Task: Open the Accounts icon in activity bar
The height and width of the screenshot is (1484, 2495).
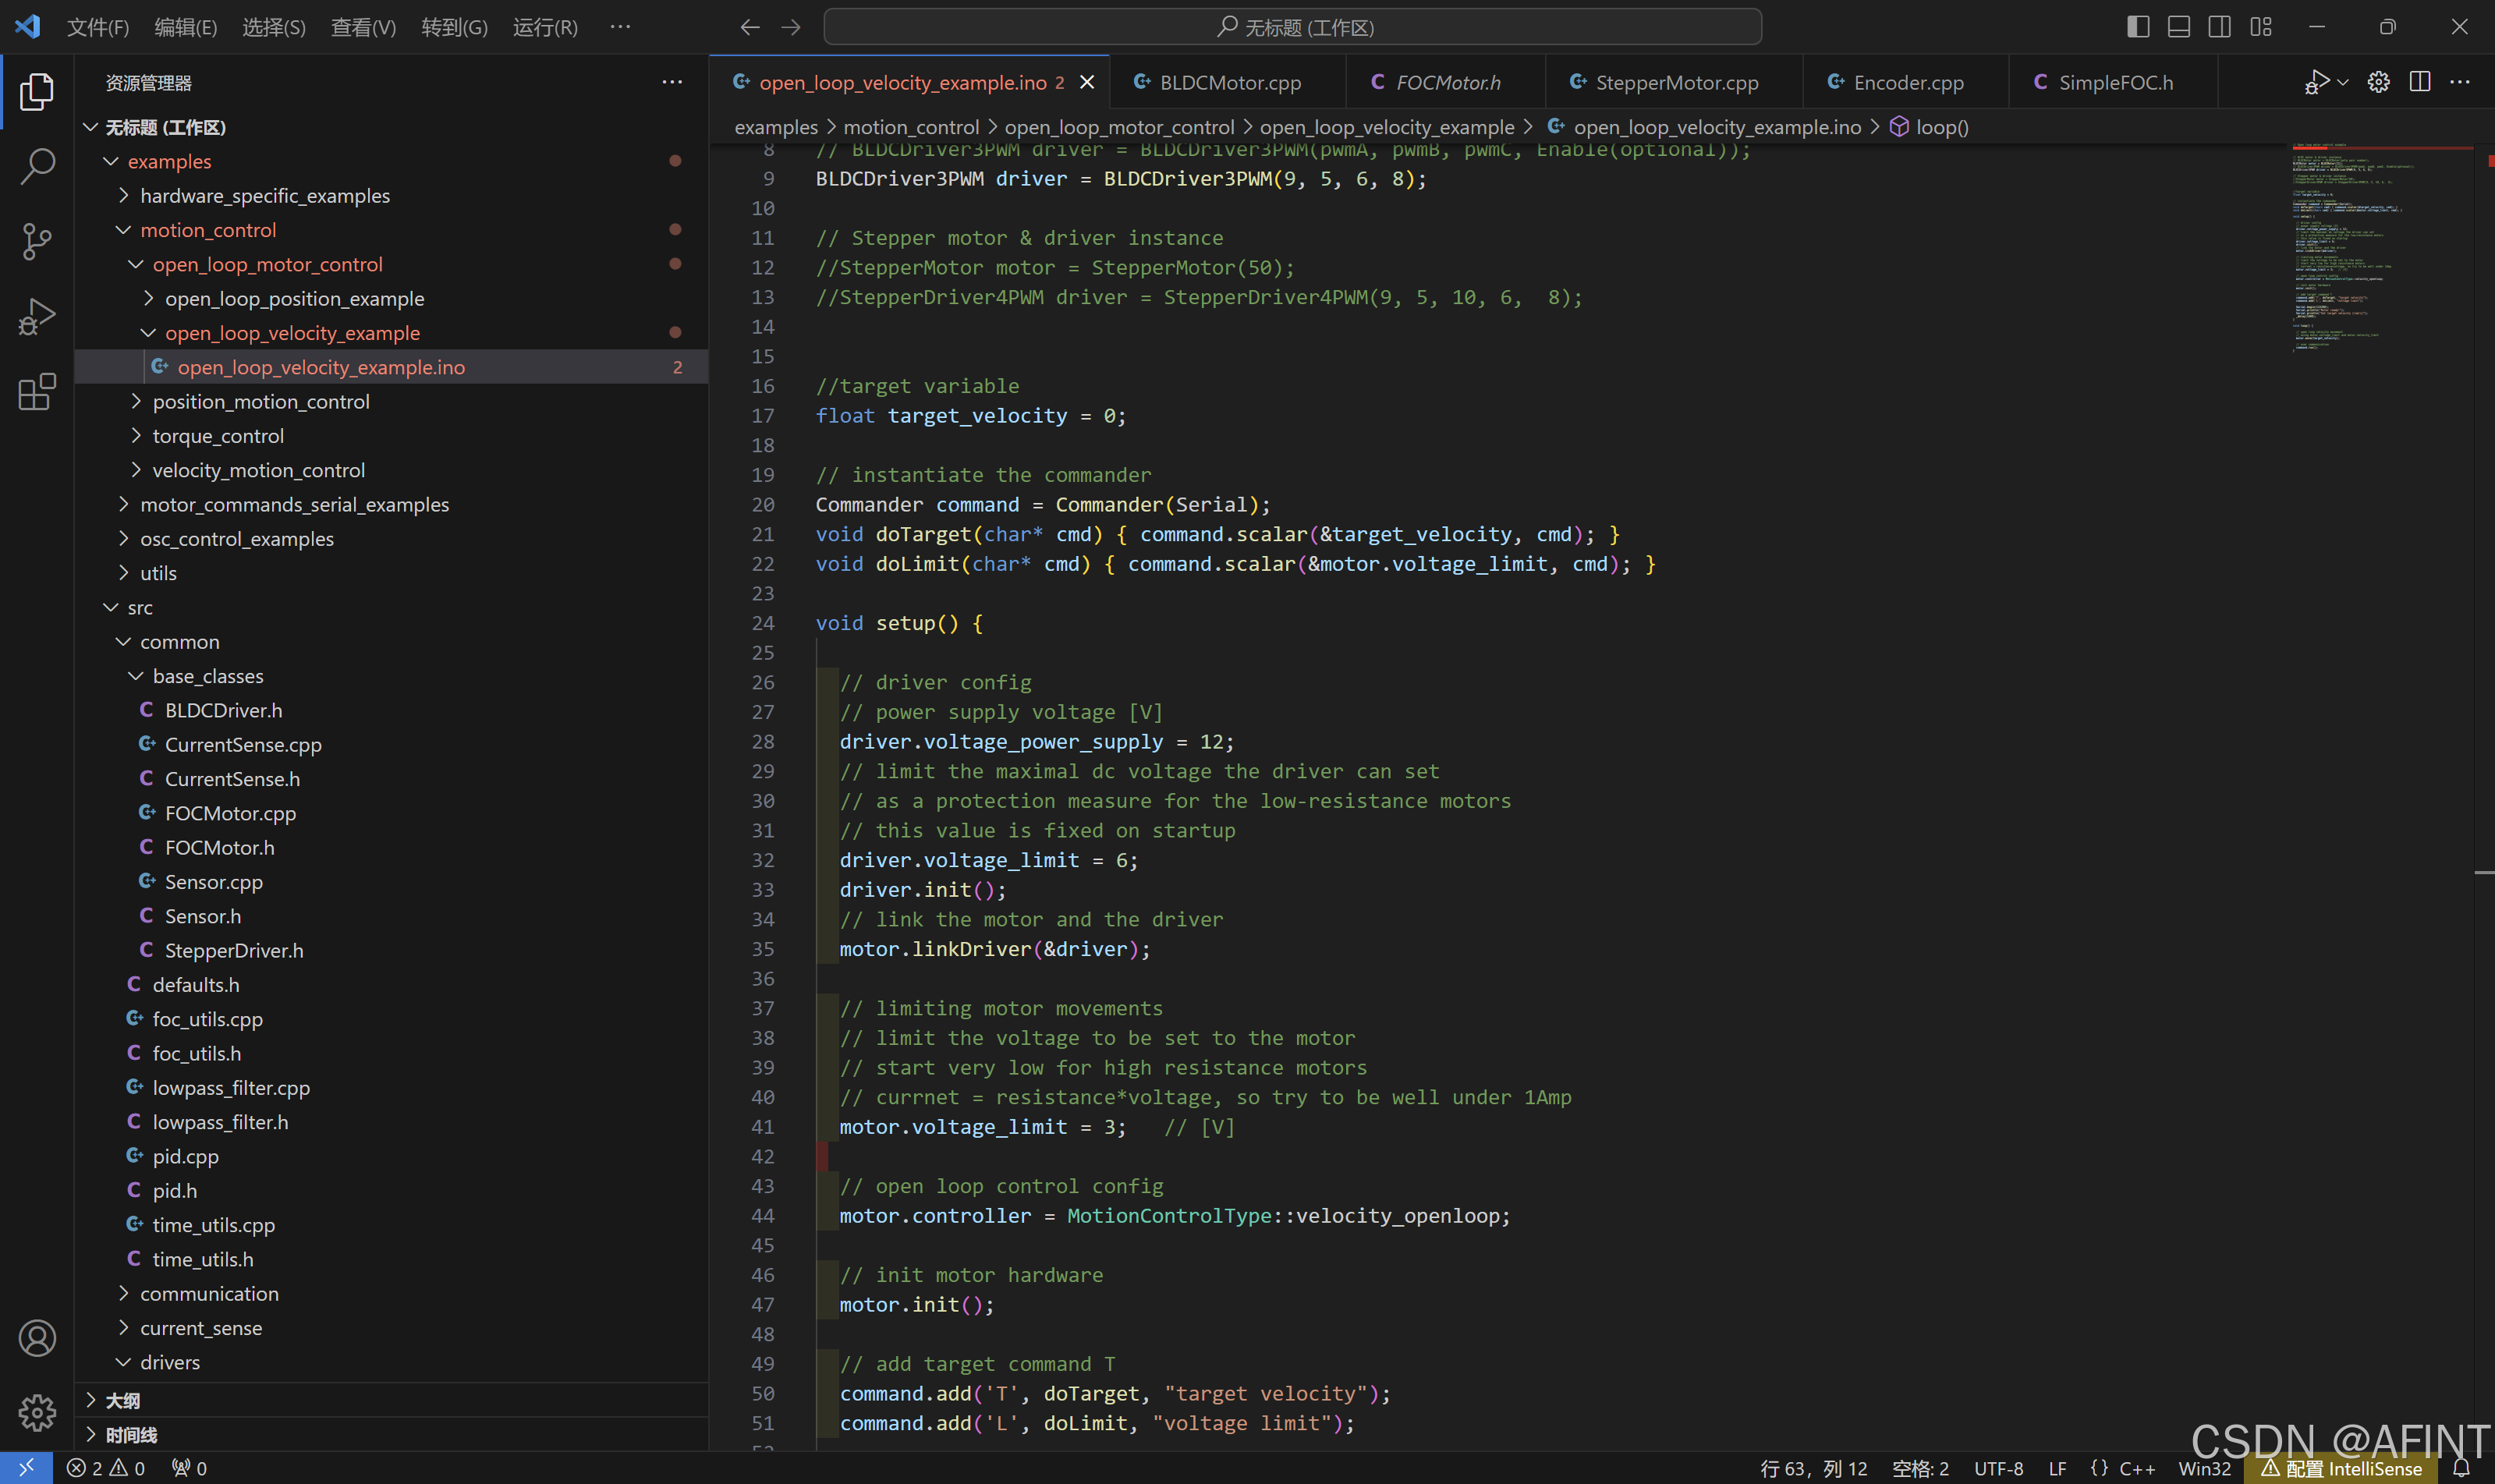Action: [37, 1338]
